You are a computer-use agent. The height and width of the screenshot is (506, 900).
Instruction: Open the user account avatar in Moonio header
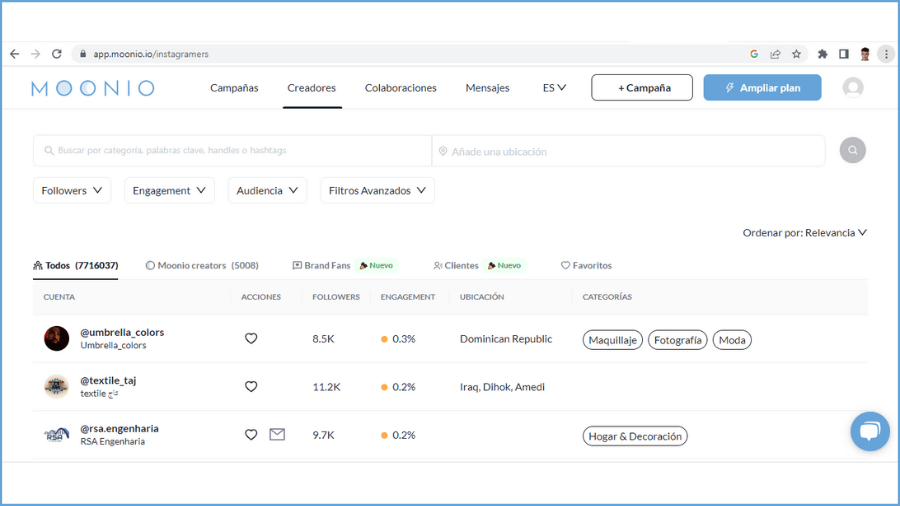(x=853, y=88)
